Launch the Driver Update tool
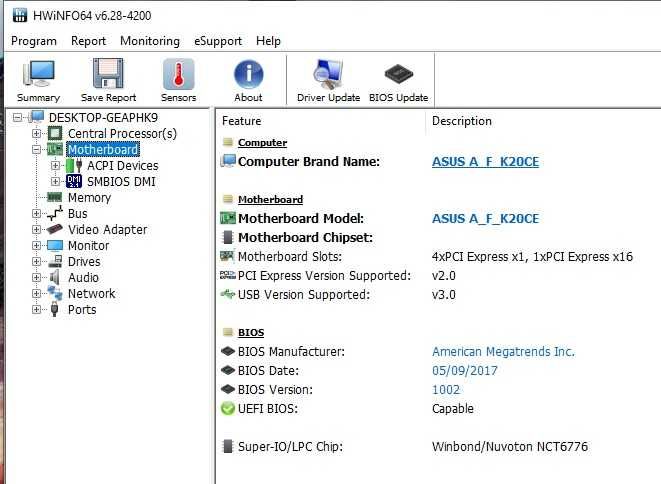This screenshot has height=484, width=661. [328, 74]
